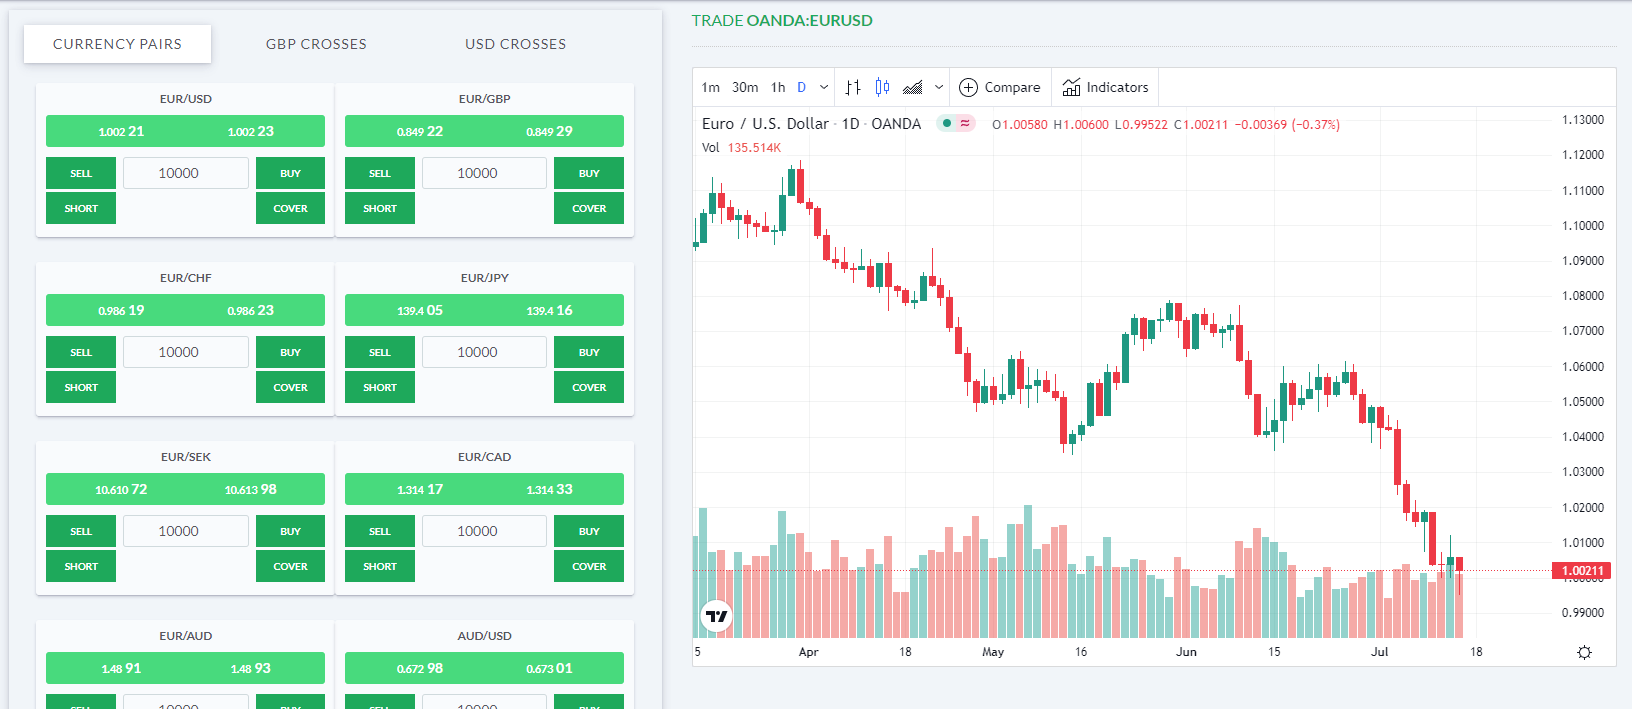Switch to the 1h interval
The width and height of the screenshot is (1632, 709).
click(x=778, y=87)
